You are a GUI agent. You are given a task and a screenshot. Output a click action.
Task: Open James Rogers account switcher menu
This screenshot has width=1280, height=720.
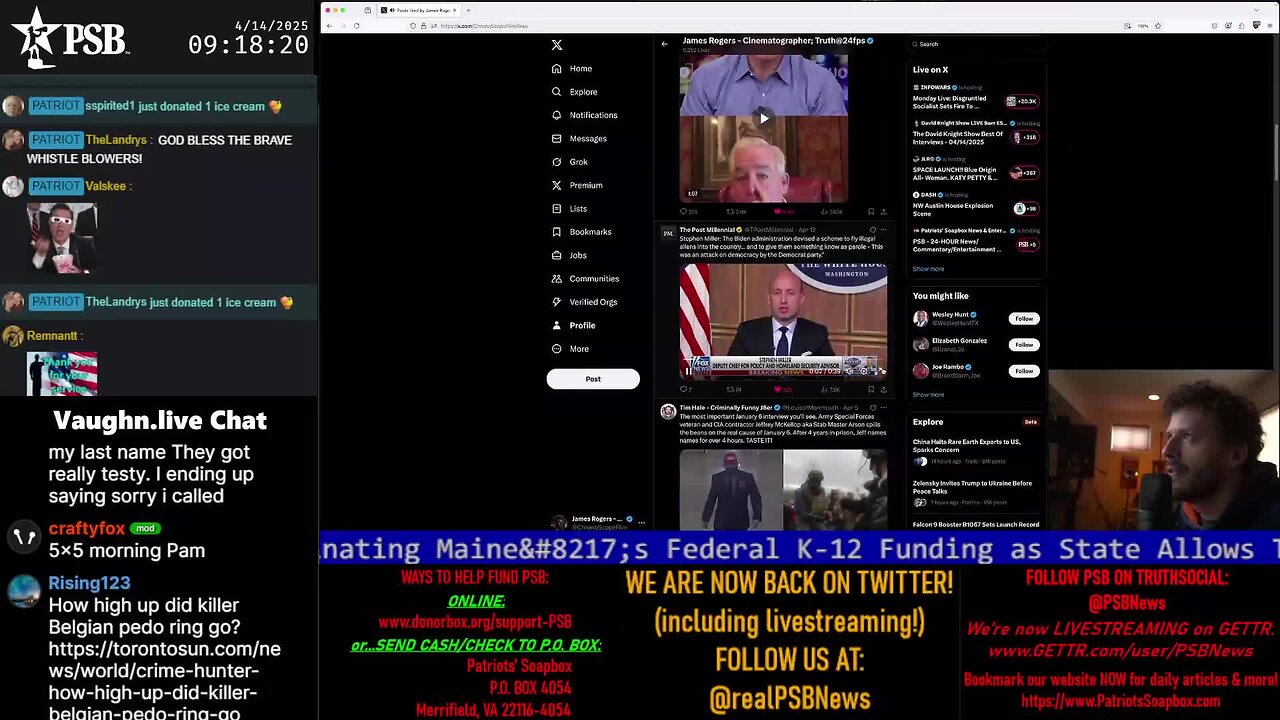(x=598, y=521)
